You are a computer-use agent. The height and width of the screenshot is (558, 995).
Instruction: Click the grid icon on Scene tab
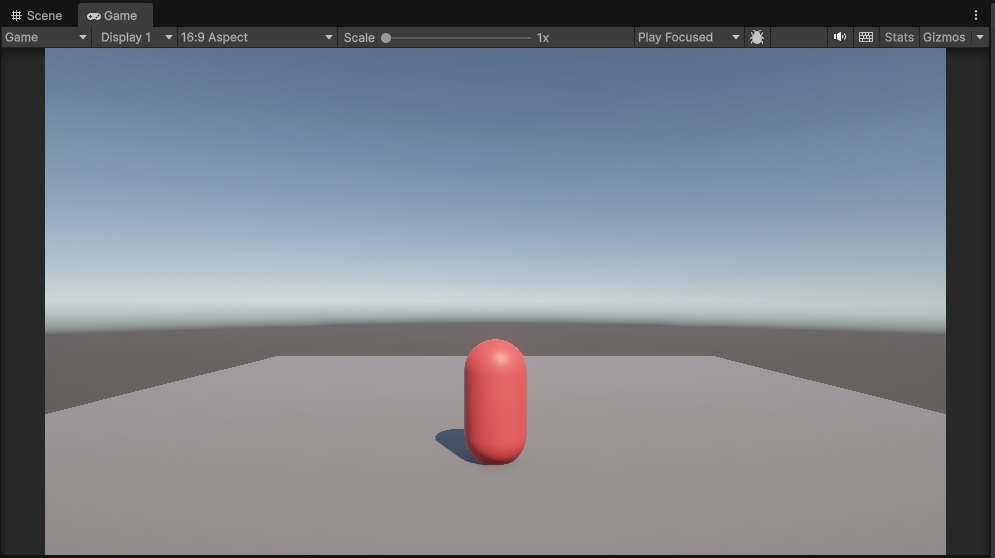coord(16,16)
